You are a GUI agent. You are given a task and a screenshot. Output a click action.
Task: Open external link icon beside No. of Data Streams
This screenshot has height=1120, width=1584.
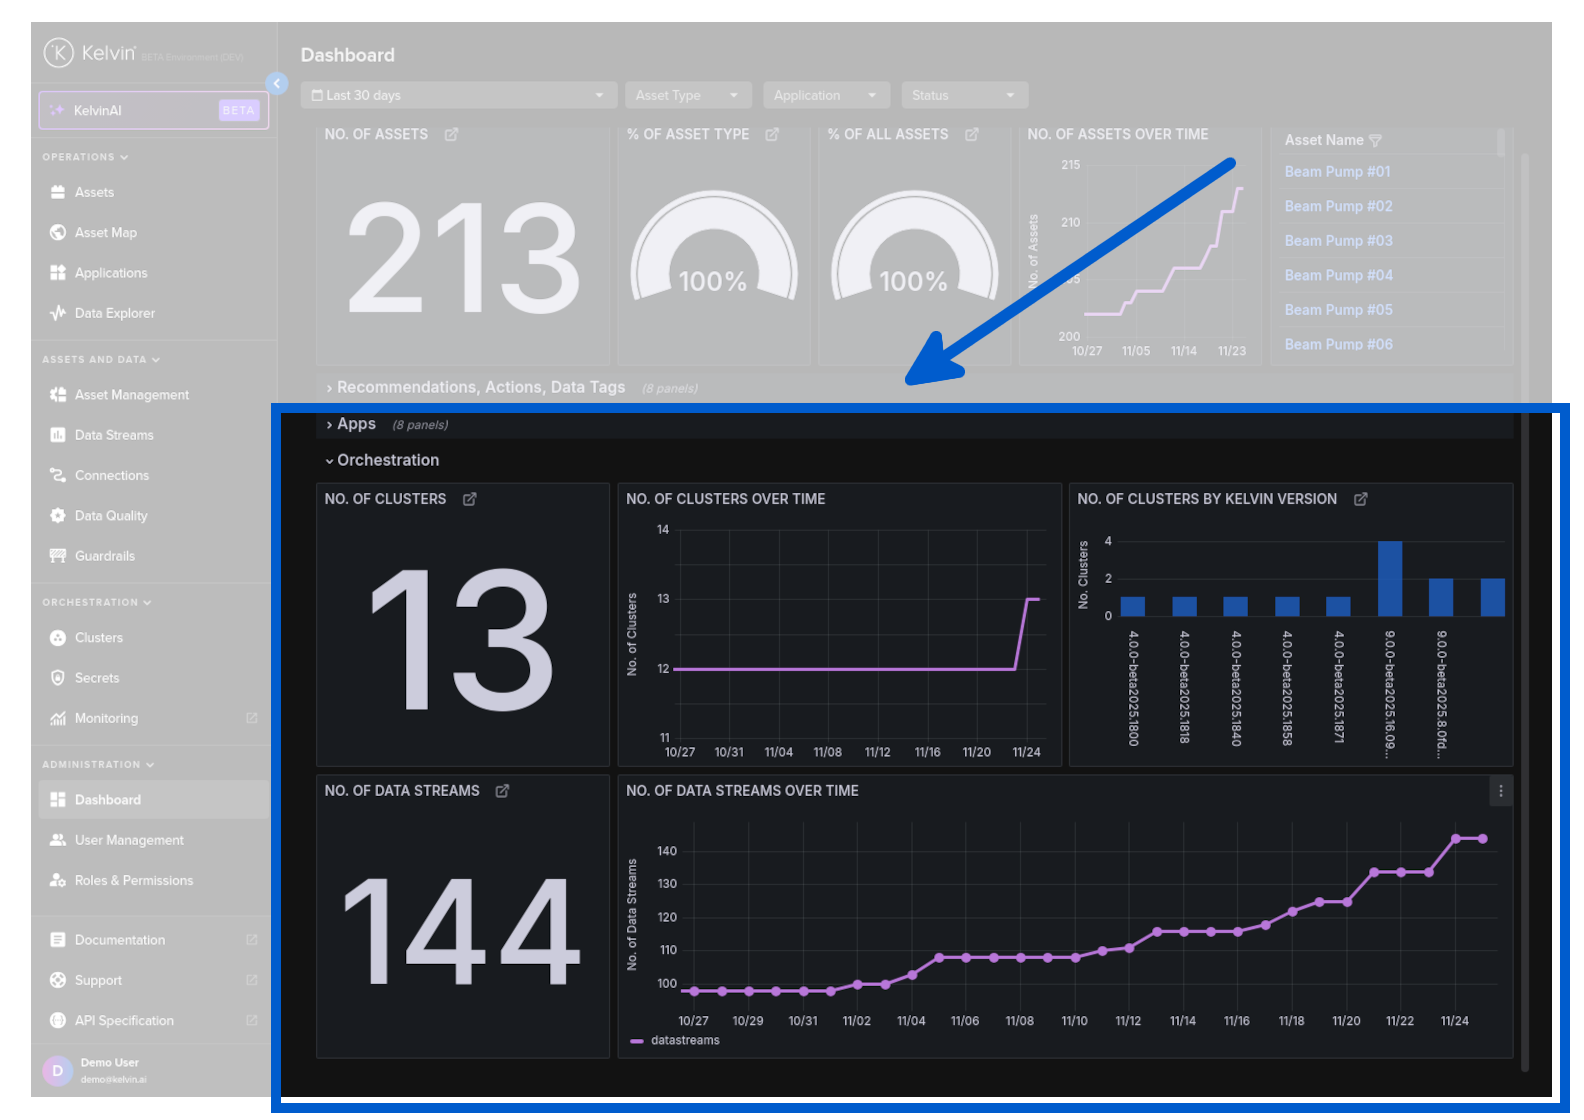[502, 791]
